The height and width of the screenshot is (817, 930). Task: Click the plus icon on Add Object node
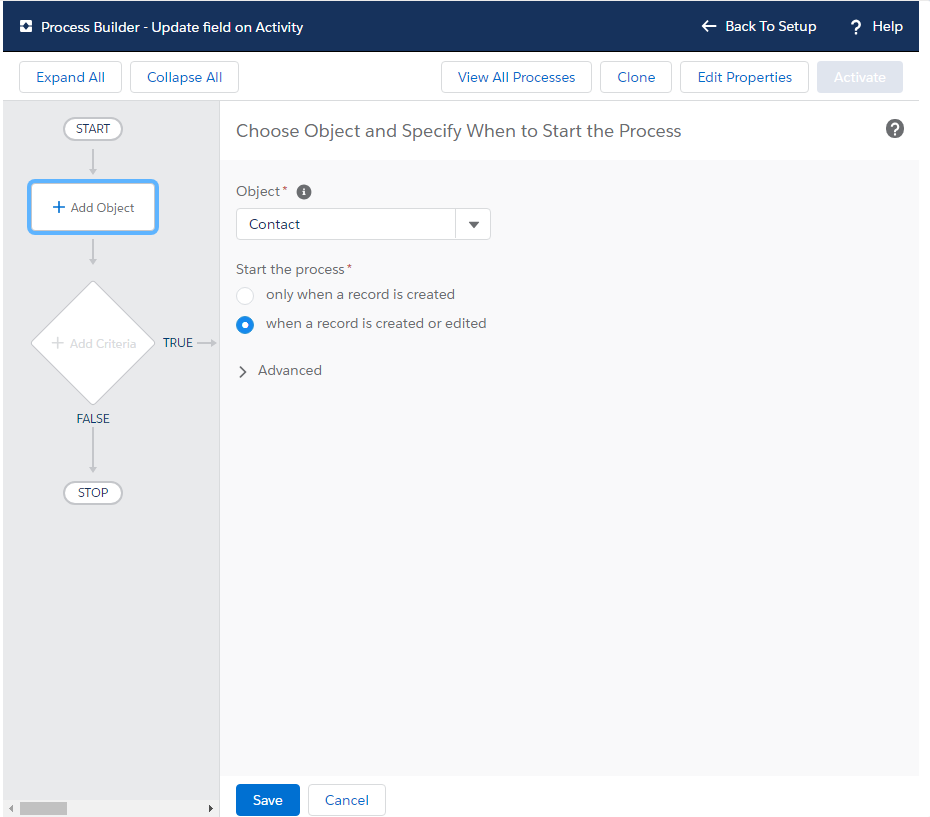coord(59,207)
